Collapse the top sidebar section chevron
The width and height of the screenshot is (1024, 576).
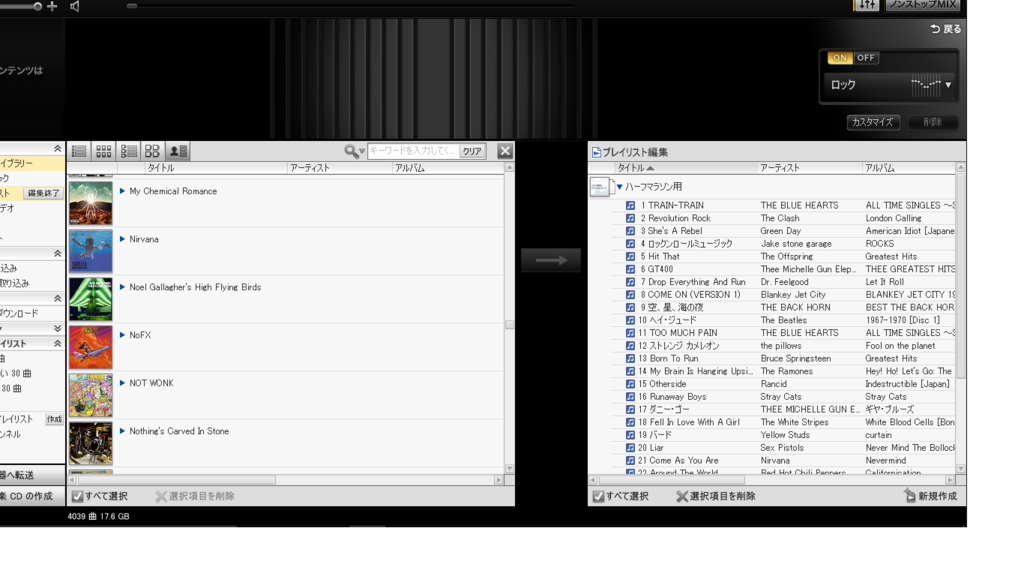coord(57,149)
